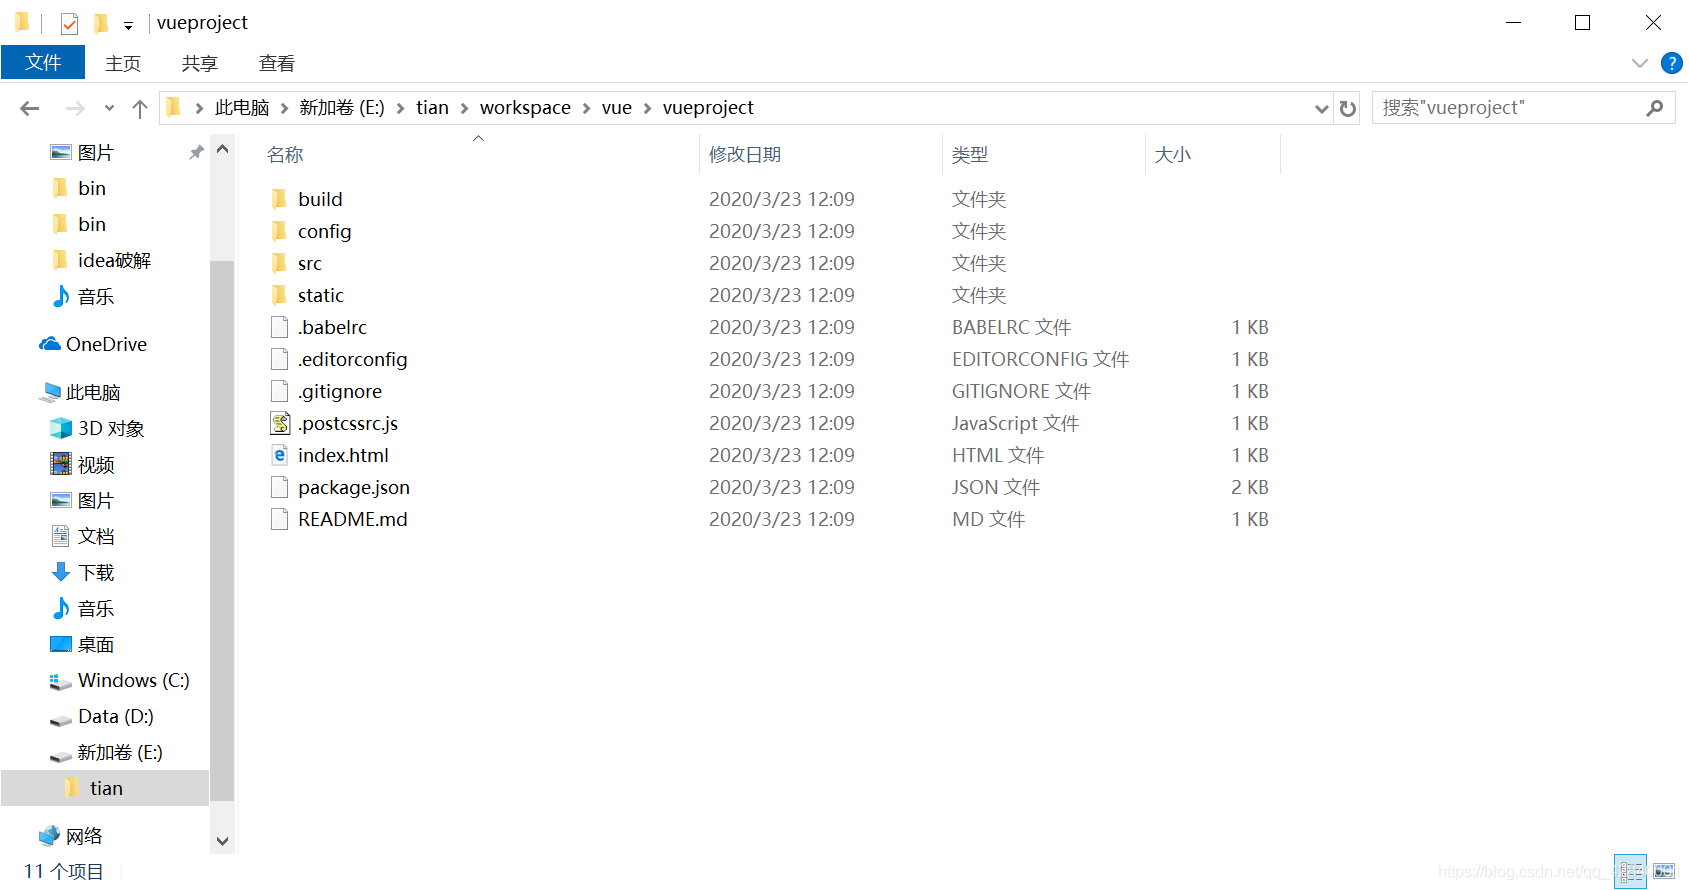
Task: Open the address bar history dropdown
Action: [1322, 108]
